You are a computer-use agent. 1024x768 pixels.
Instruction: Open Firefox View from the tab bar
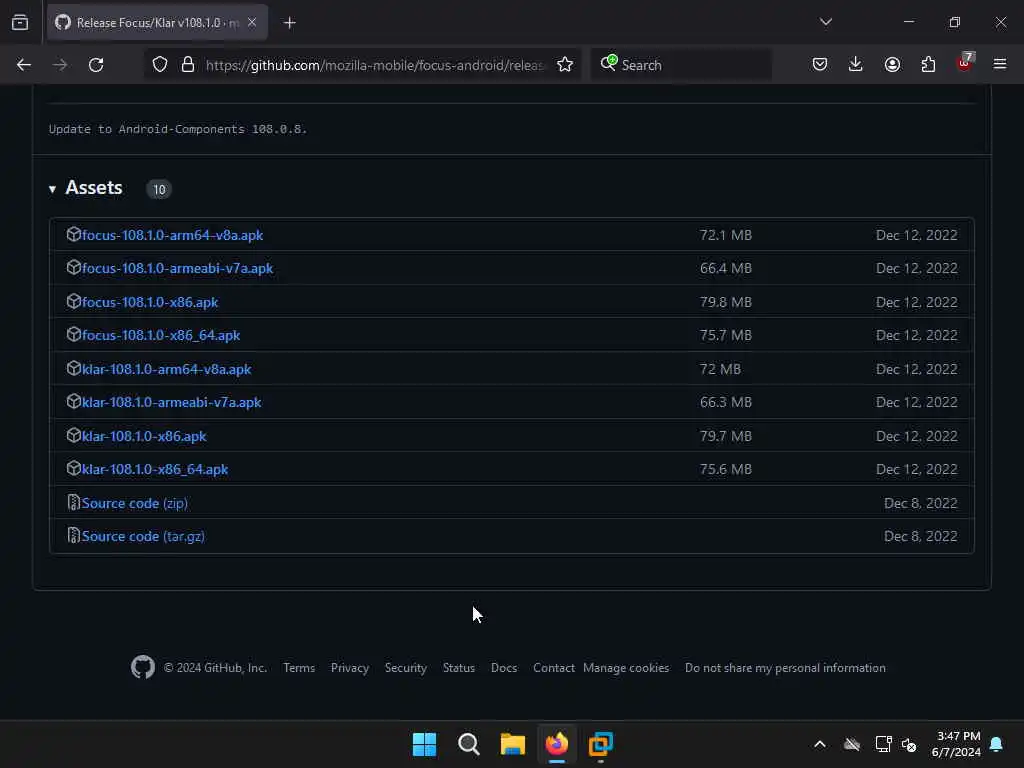(x=20, y=23)
